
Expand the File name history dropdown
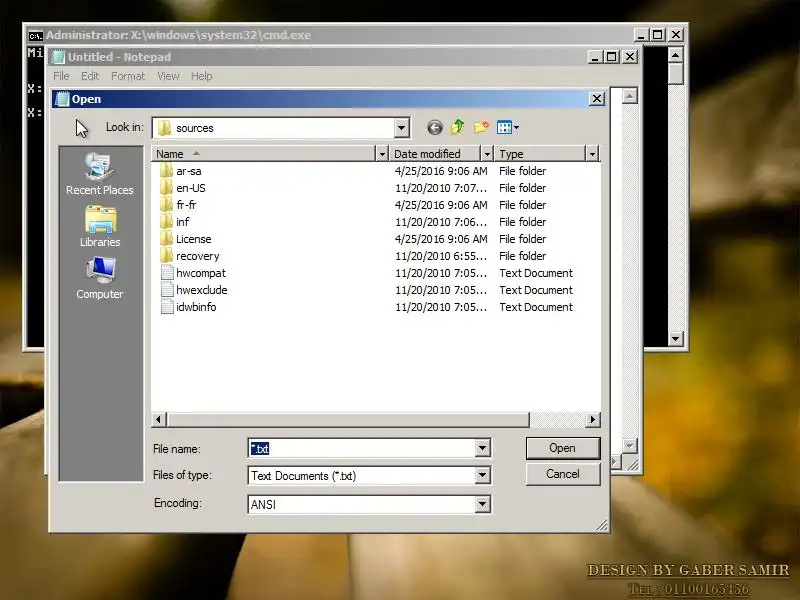tap(482, 448)
